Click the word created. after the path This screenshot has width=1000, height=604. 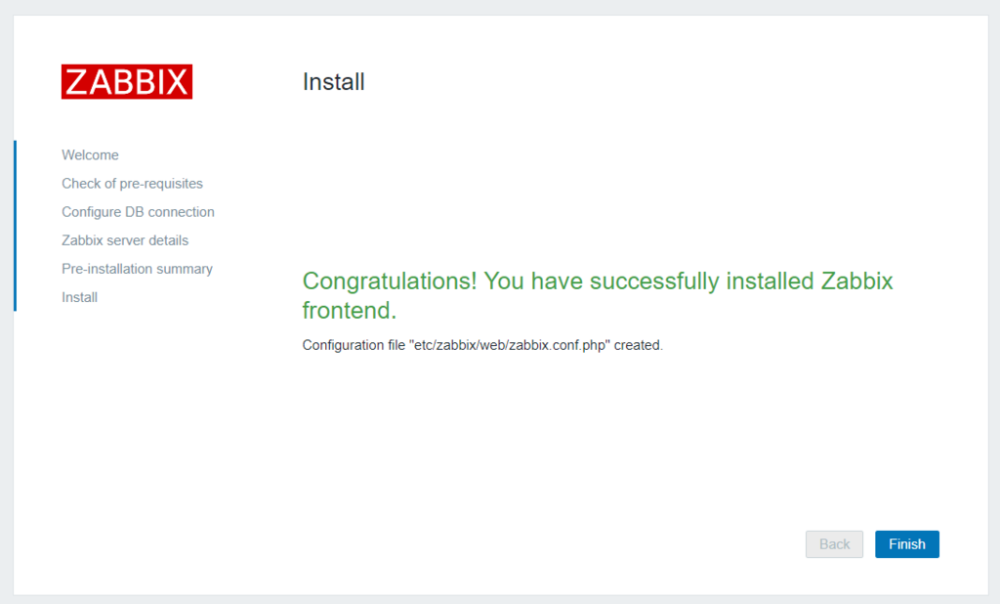click(x=638, y=346)
